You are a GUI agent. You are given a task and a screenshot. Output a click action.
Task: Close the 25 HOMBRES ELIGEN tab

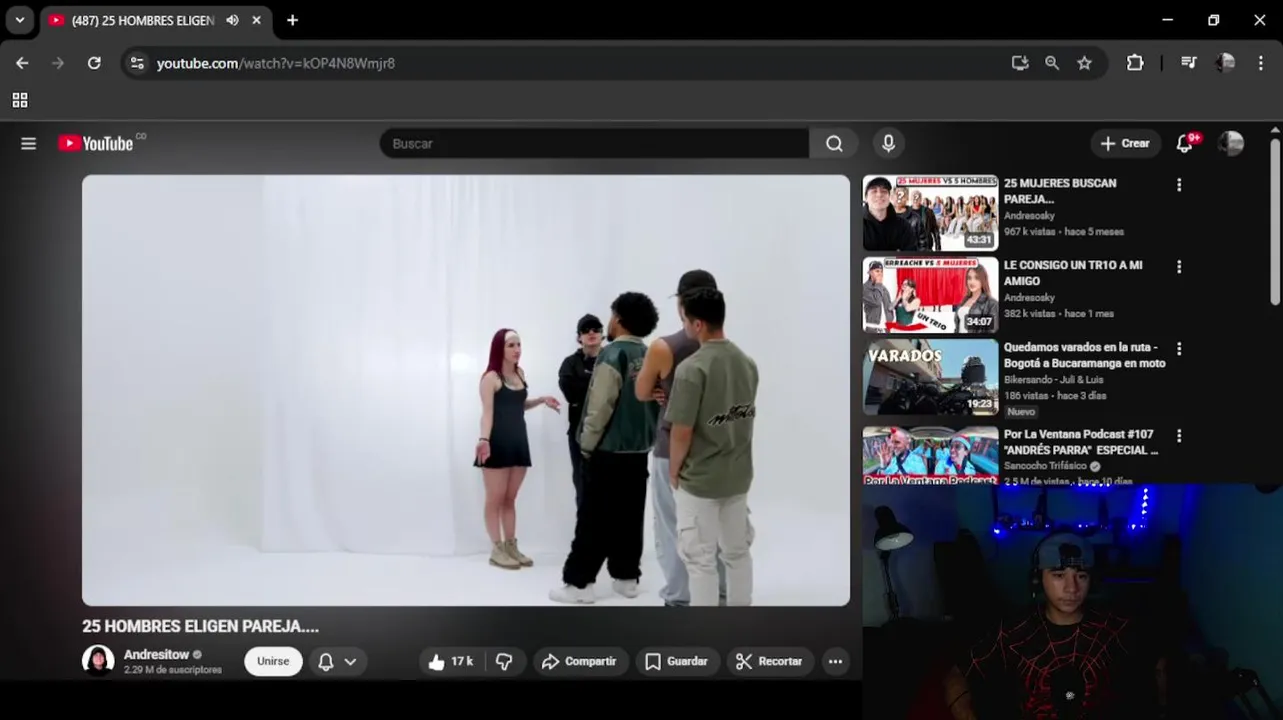pyautogui.click(x=257, y=20)
